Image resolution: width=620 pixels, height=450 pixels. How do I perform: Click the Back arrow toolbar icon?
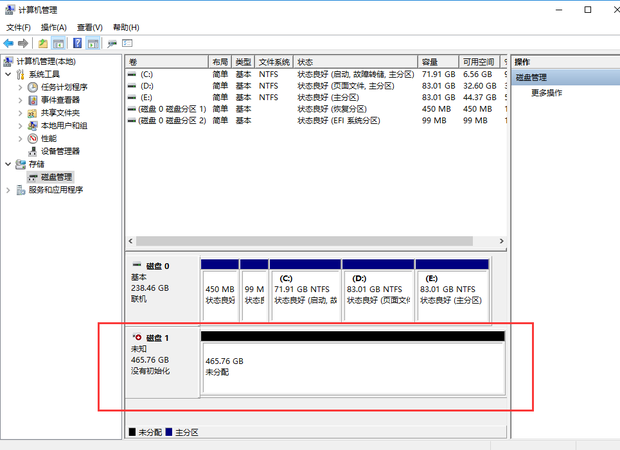tap(10, 44)
